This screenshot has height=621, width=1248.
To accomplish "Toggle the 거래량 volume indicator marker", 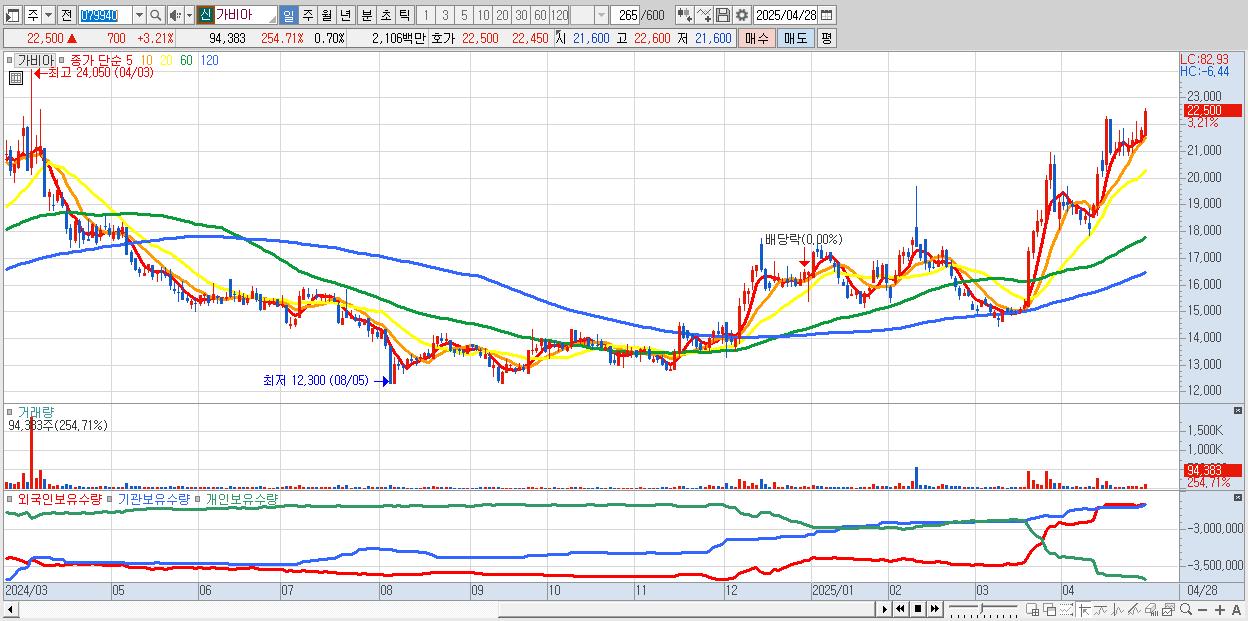I will pos(8,410).
